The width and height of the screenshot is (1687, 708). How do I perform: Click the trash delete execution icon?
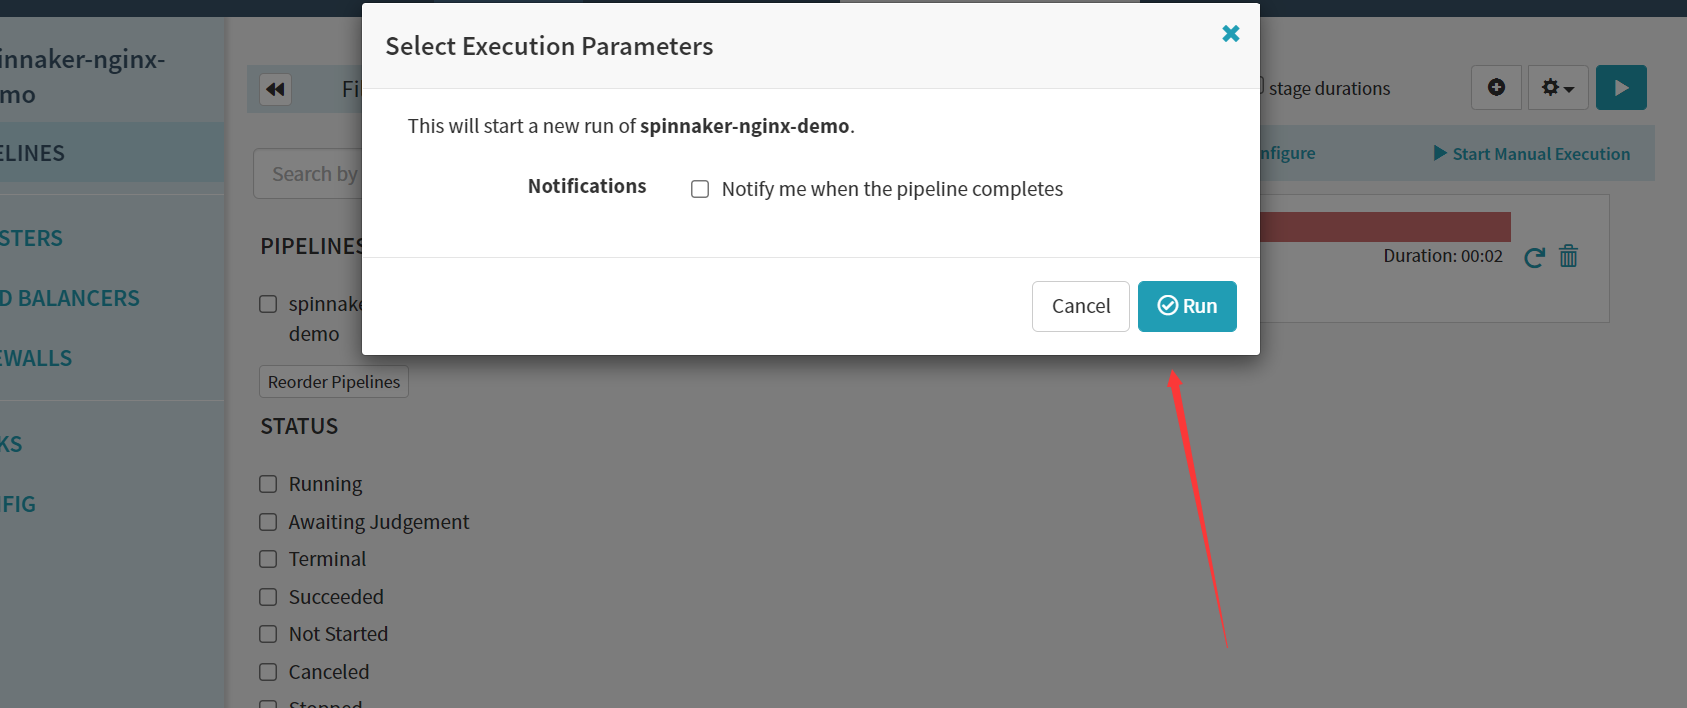click(x=1568, y=257)
